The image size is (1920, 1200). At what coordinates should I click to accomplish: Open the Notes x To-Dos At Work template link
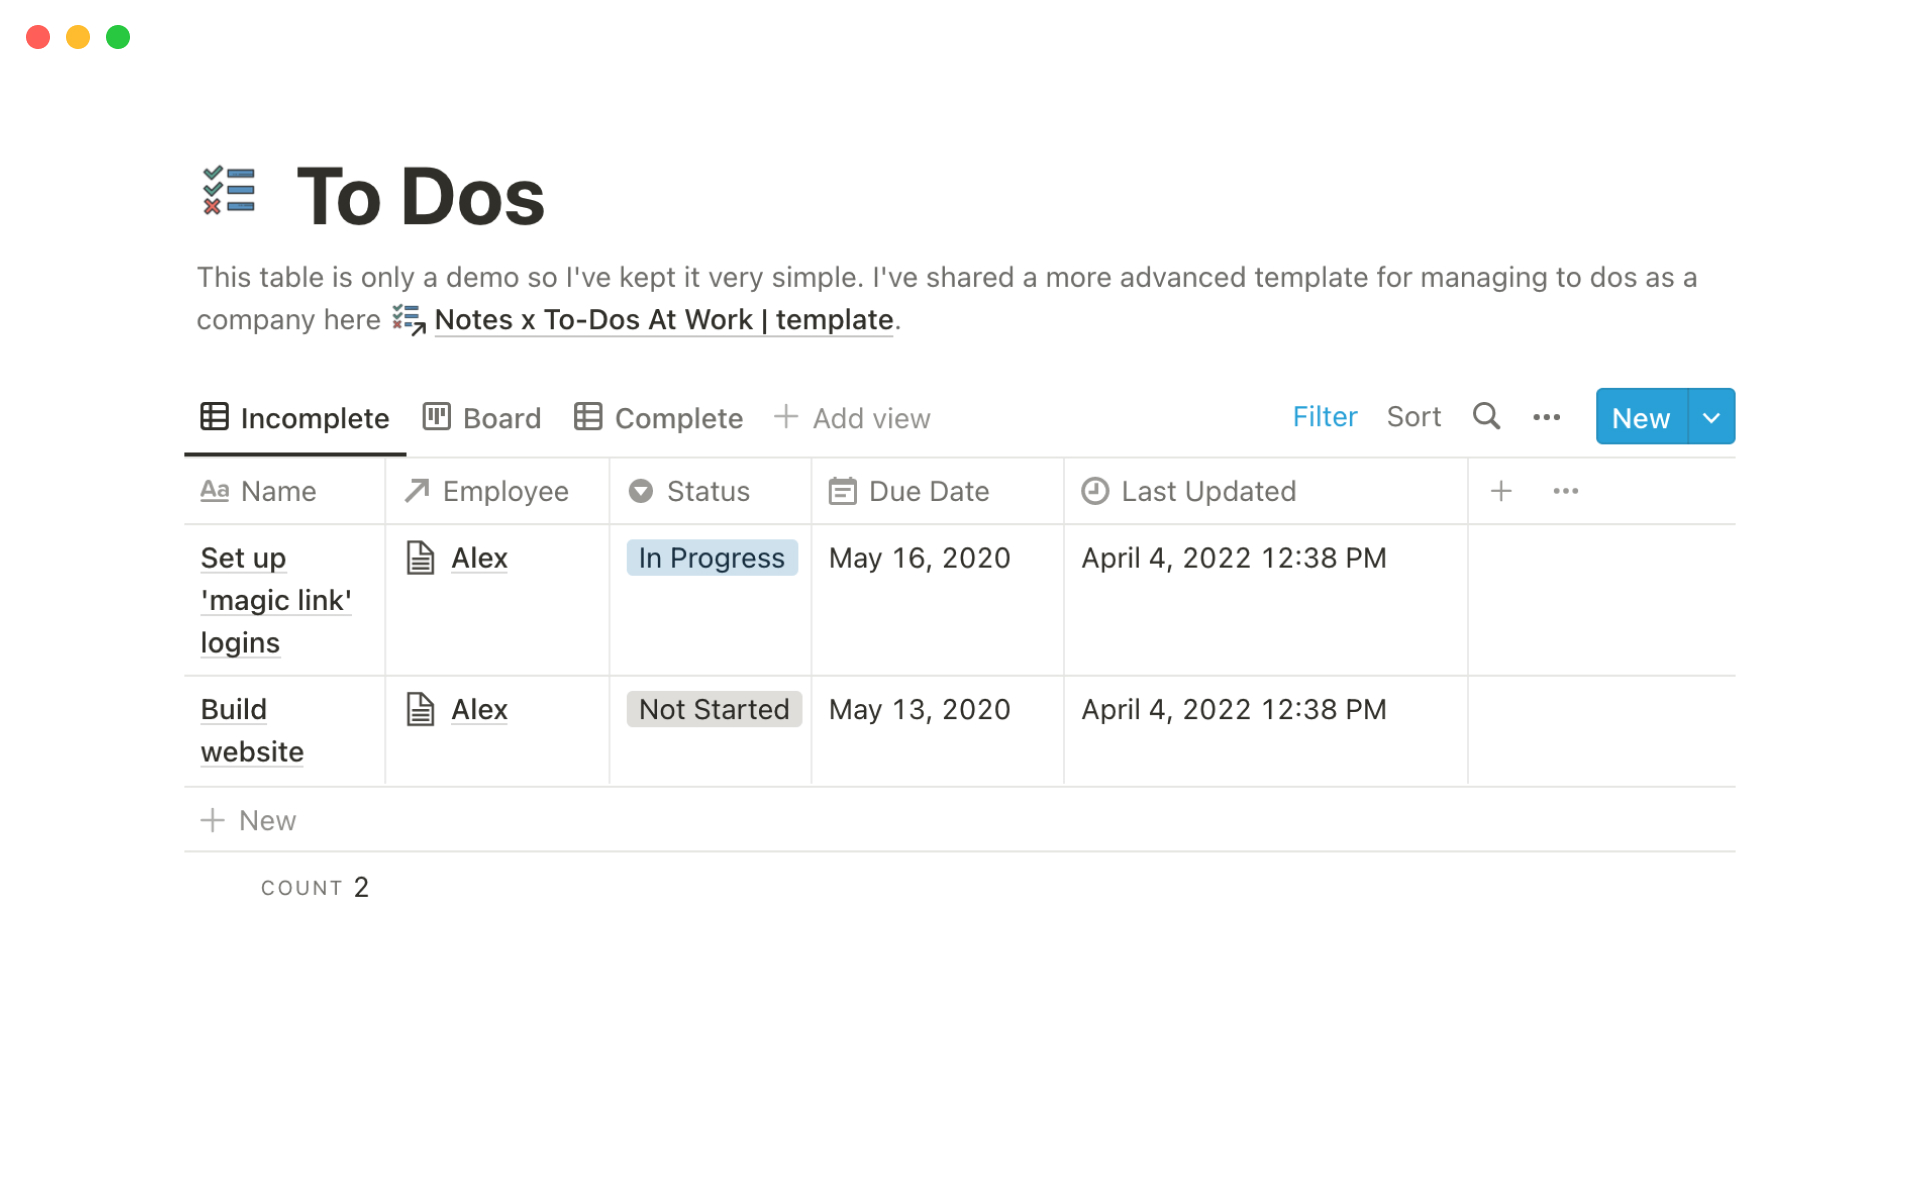(x=663, y=320)
